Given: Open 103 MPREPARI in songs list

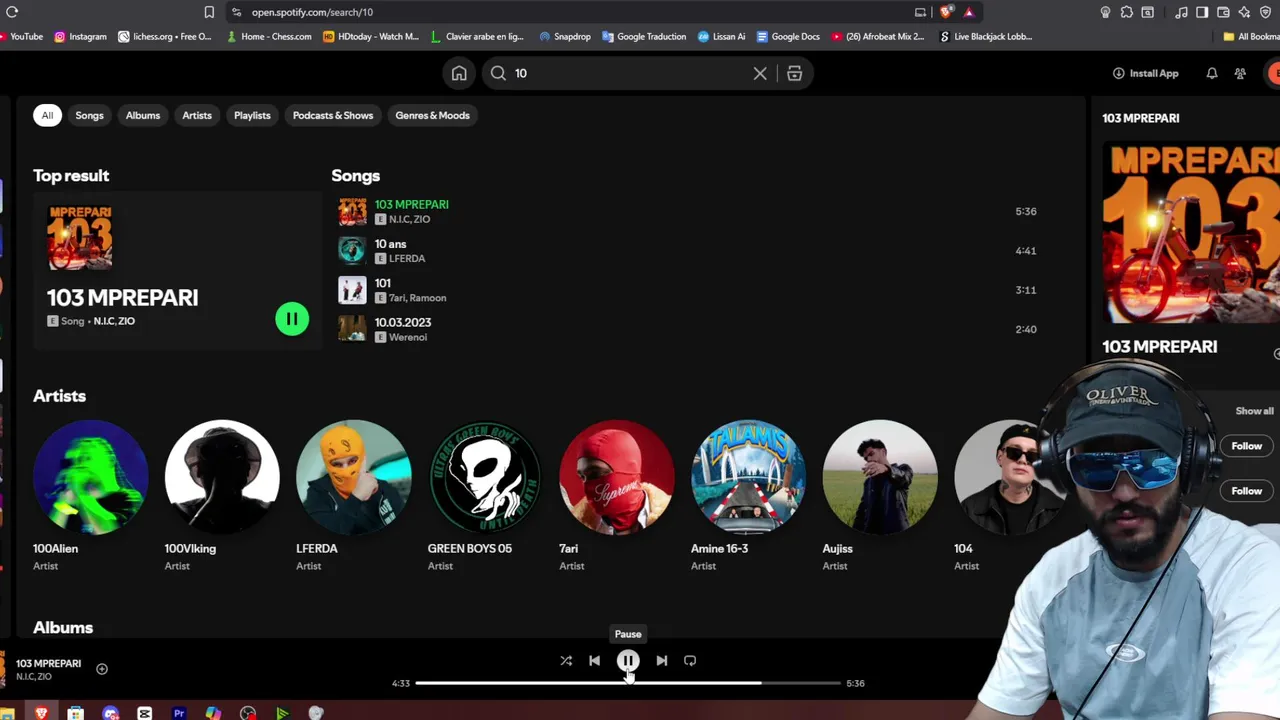Looking at the screenshot, I should click(x=411, y=204).
